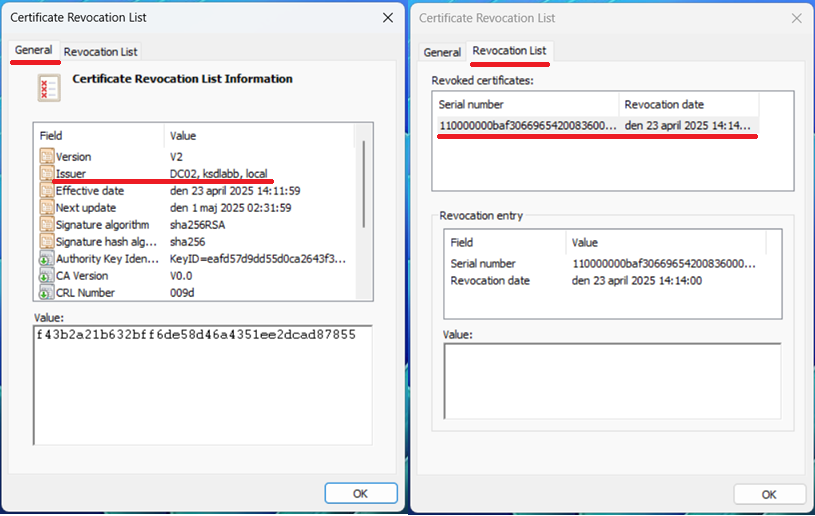Click OK in the left dialog
This screenshot has width=815, height=516.
361,493
